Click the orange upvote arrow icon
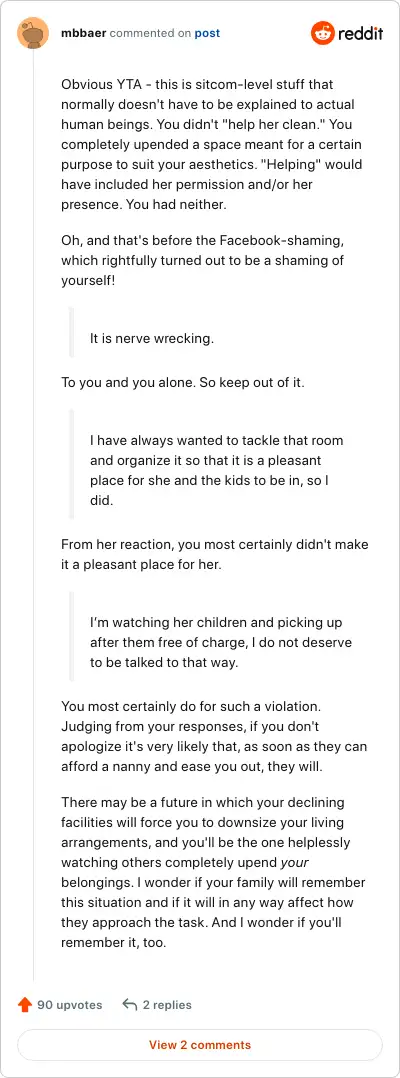Screen dimensions: 400x1078 point(25,1004)
